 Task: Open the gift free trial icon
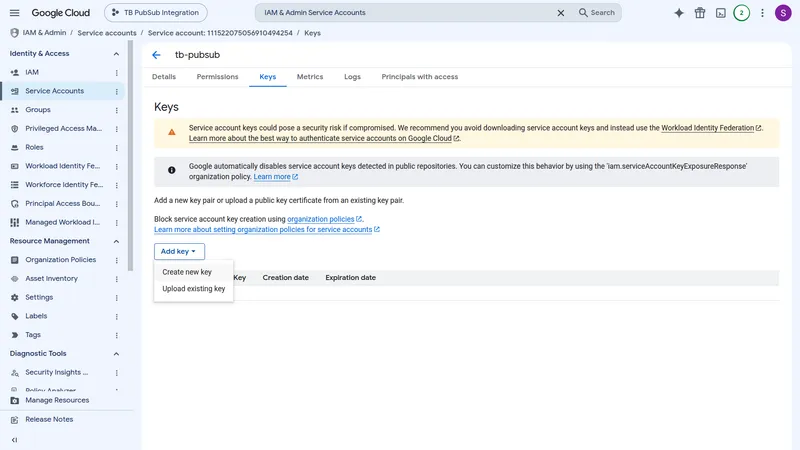pyautogui.click(x=700, y=13)
